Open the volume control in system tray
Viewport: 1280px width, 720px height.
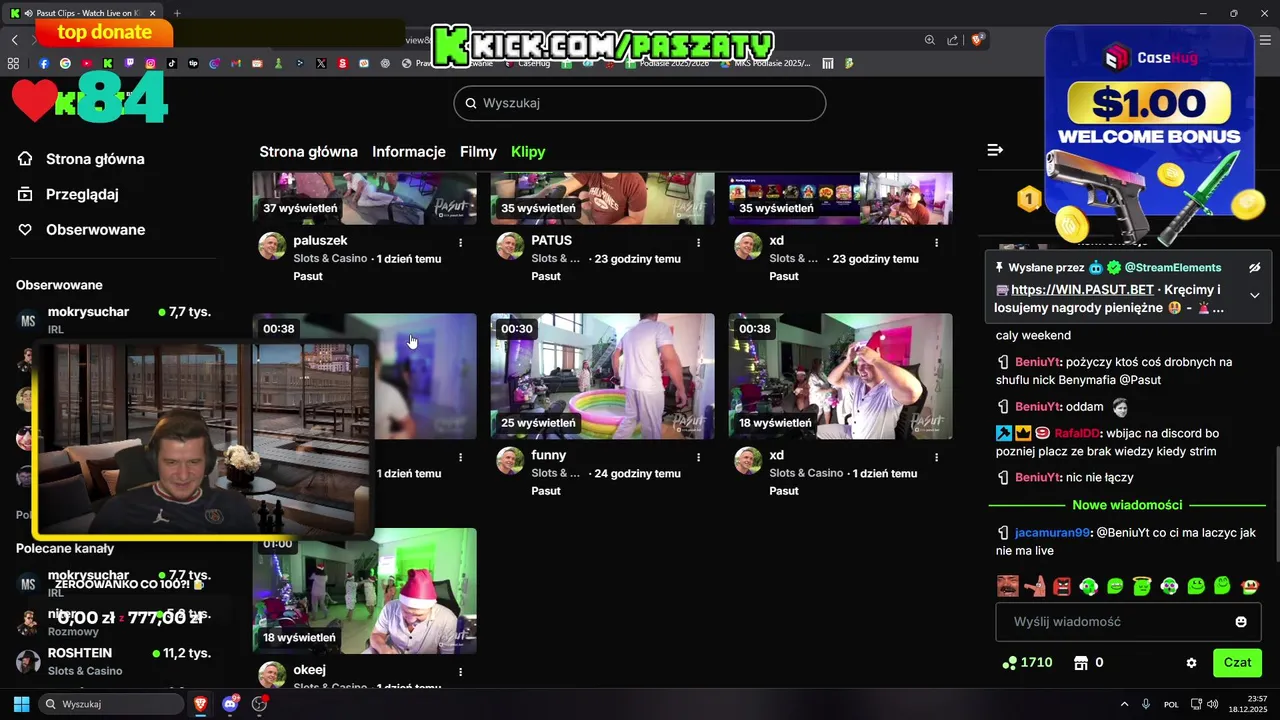pos(1212,704)
